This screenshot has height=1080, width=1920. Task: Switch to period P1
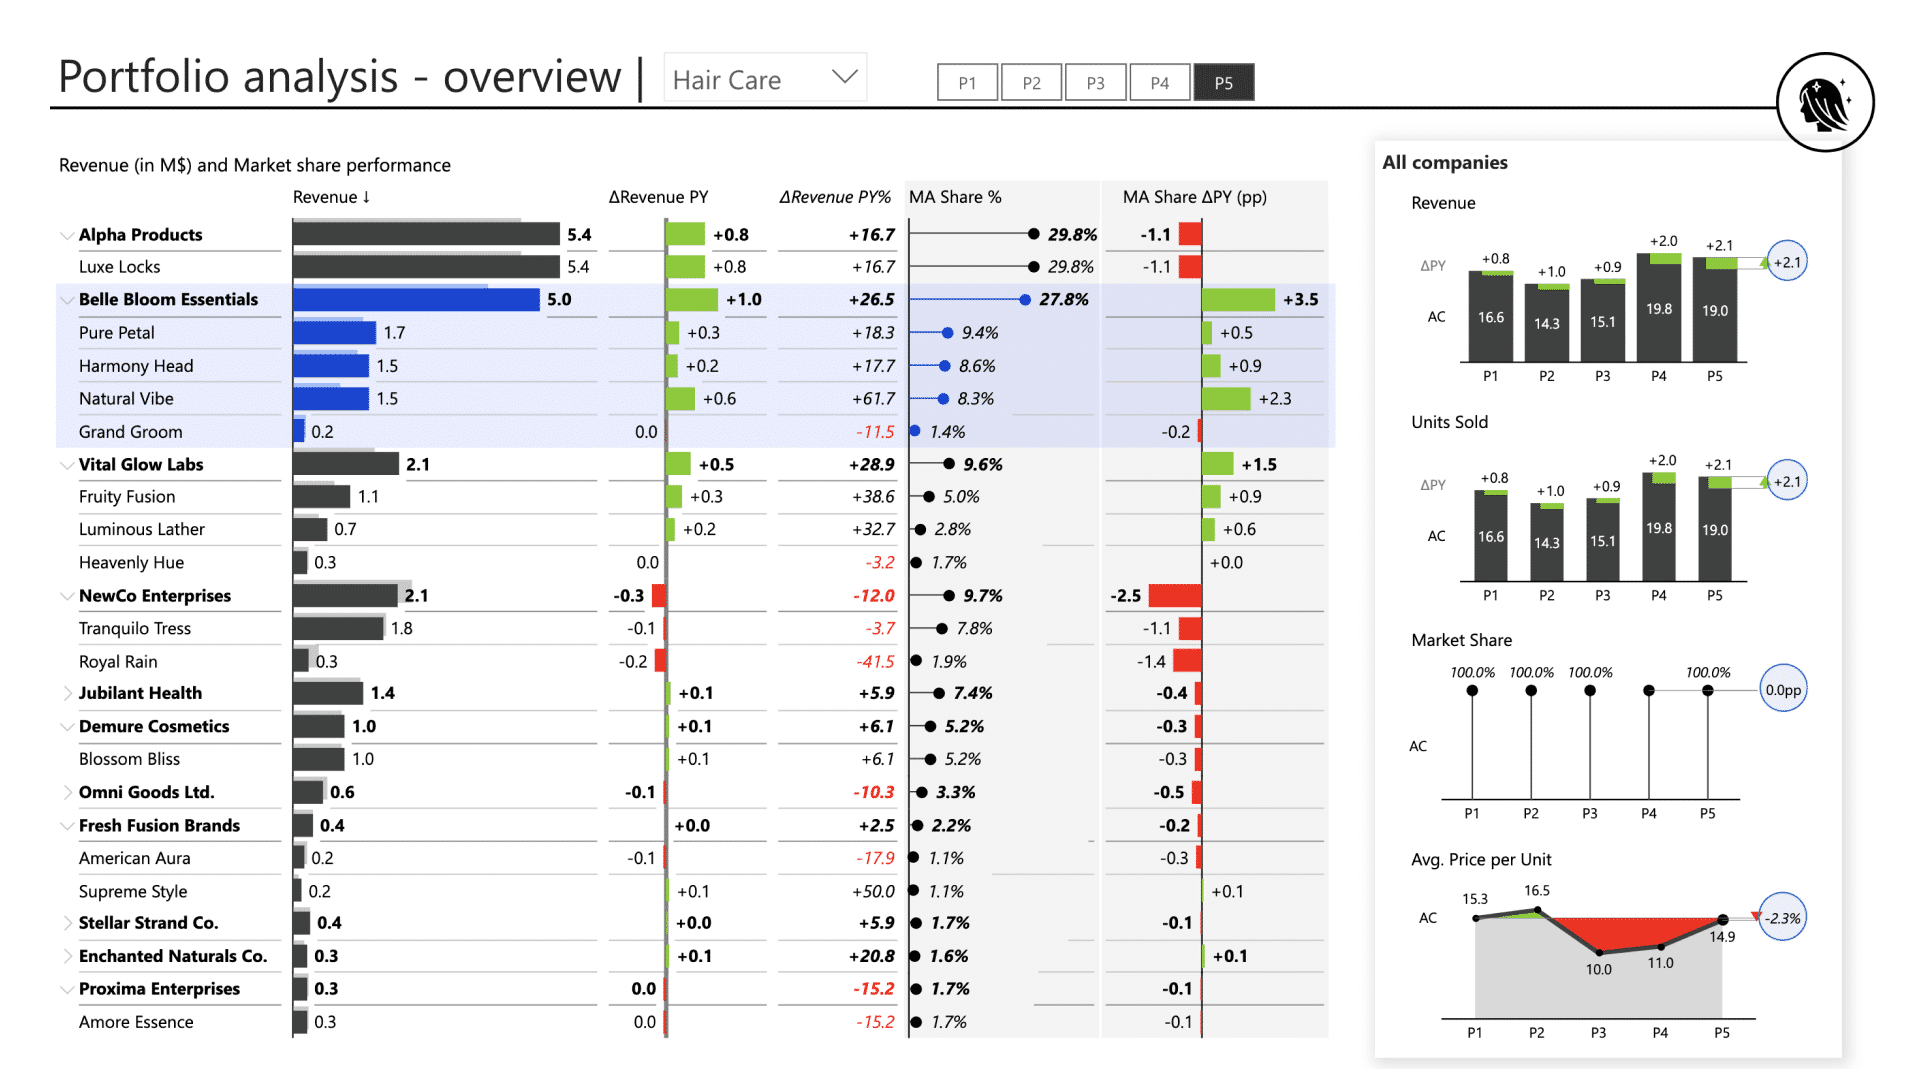[966, 82]
